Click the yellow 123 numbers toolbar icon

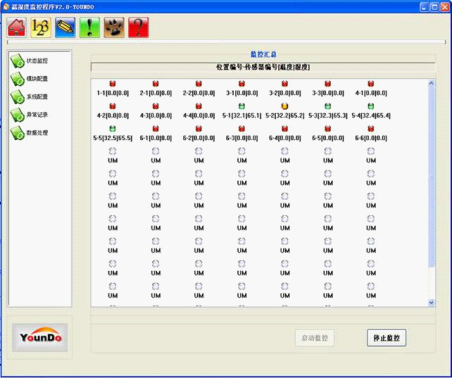pyautogui.click(x=41, y=28)
